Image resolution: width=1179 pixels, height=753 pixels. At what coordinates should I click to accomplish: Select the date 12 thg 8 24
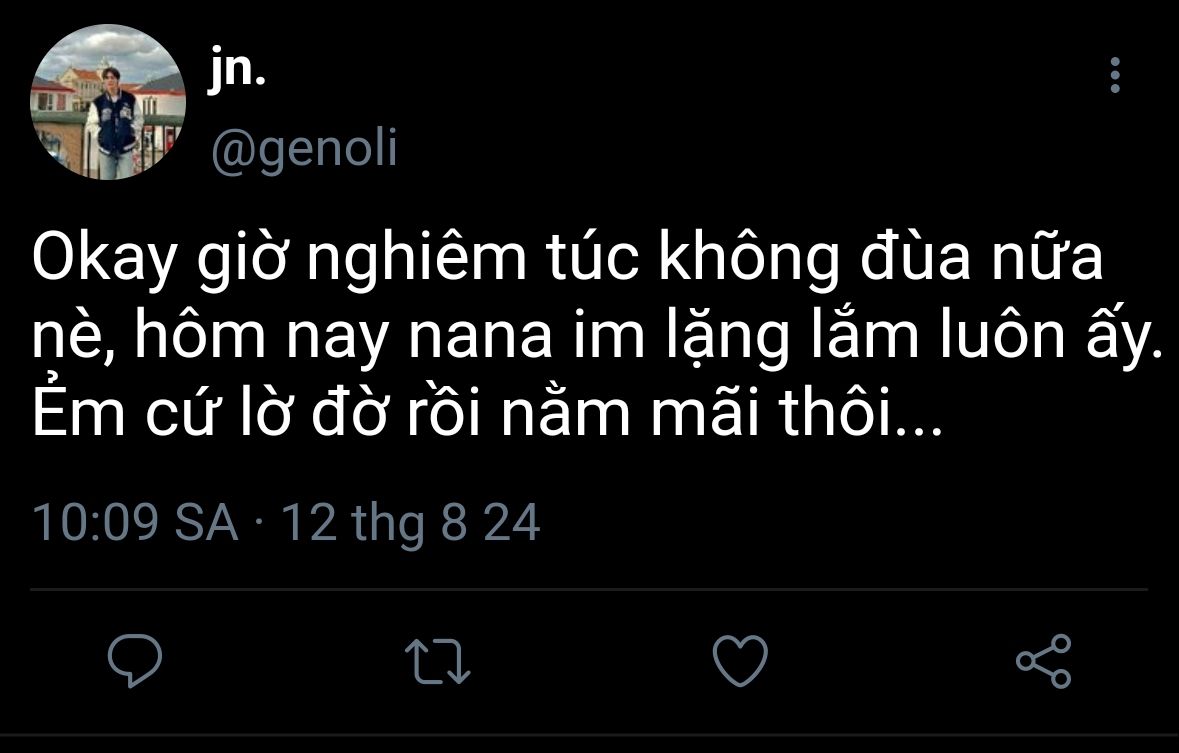click(x=411, y=522)
